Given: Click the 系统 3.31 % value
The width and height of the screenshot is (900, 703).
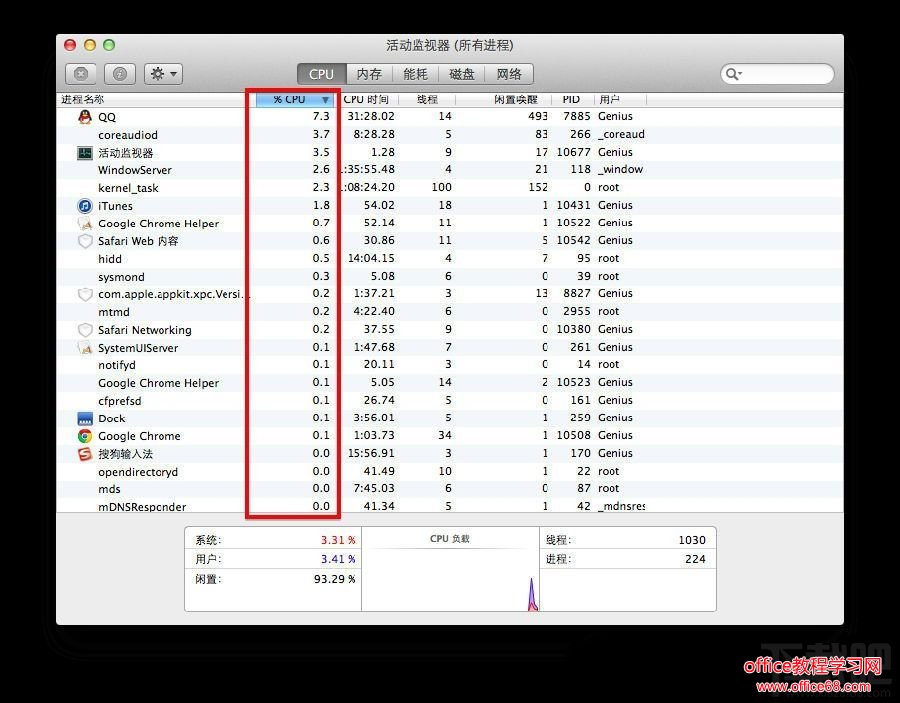Looking at the screenshot, I should pos(338,540).
